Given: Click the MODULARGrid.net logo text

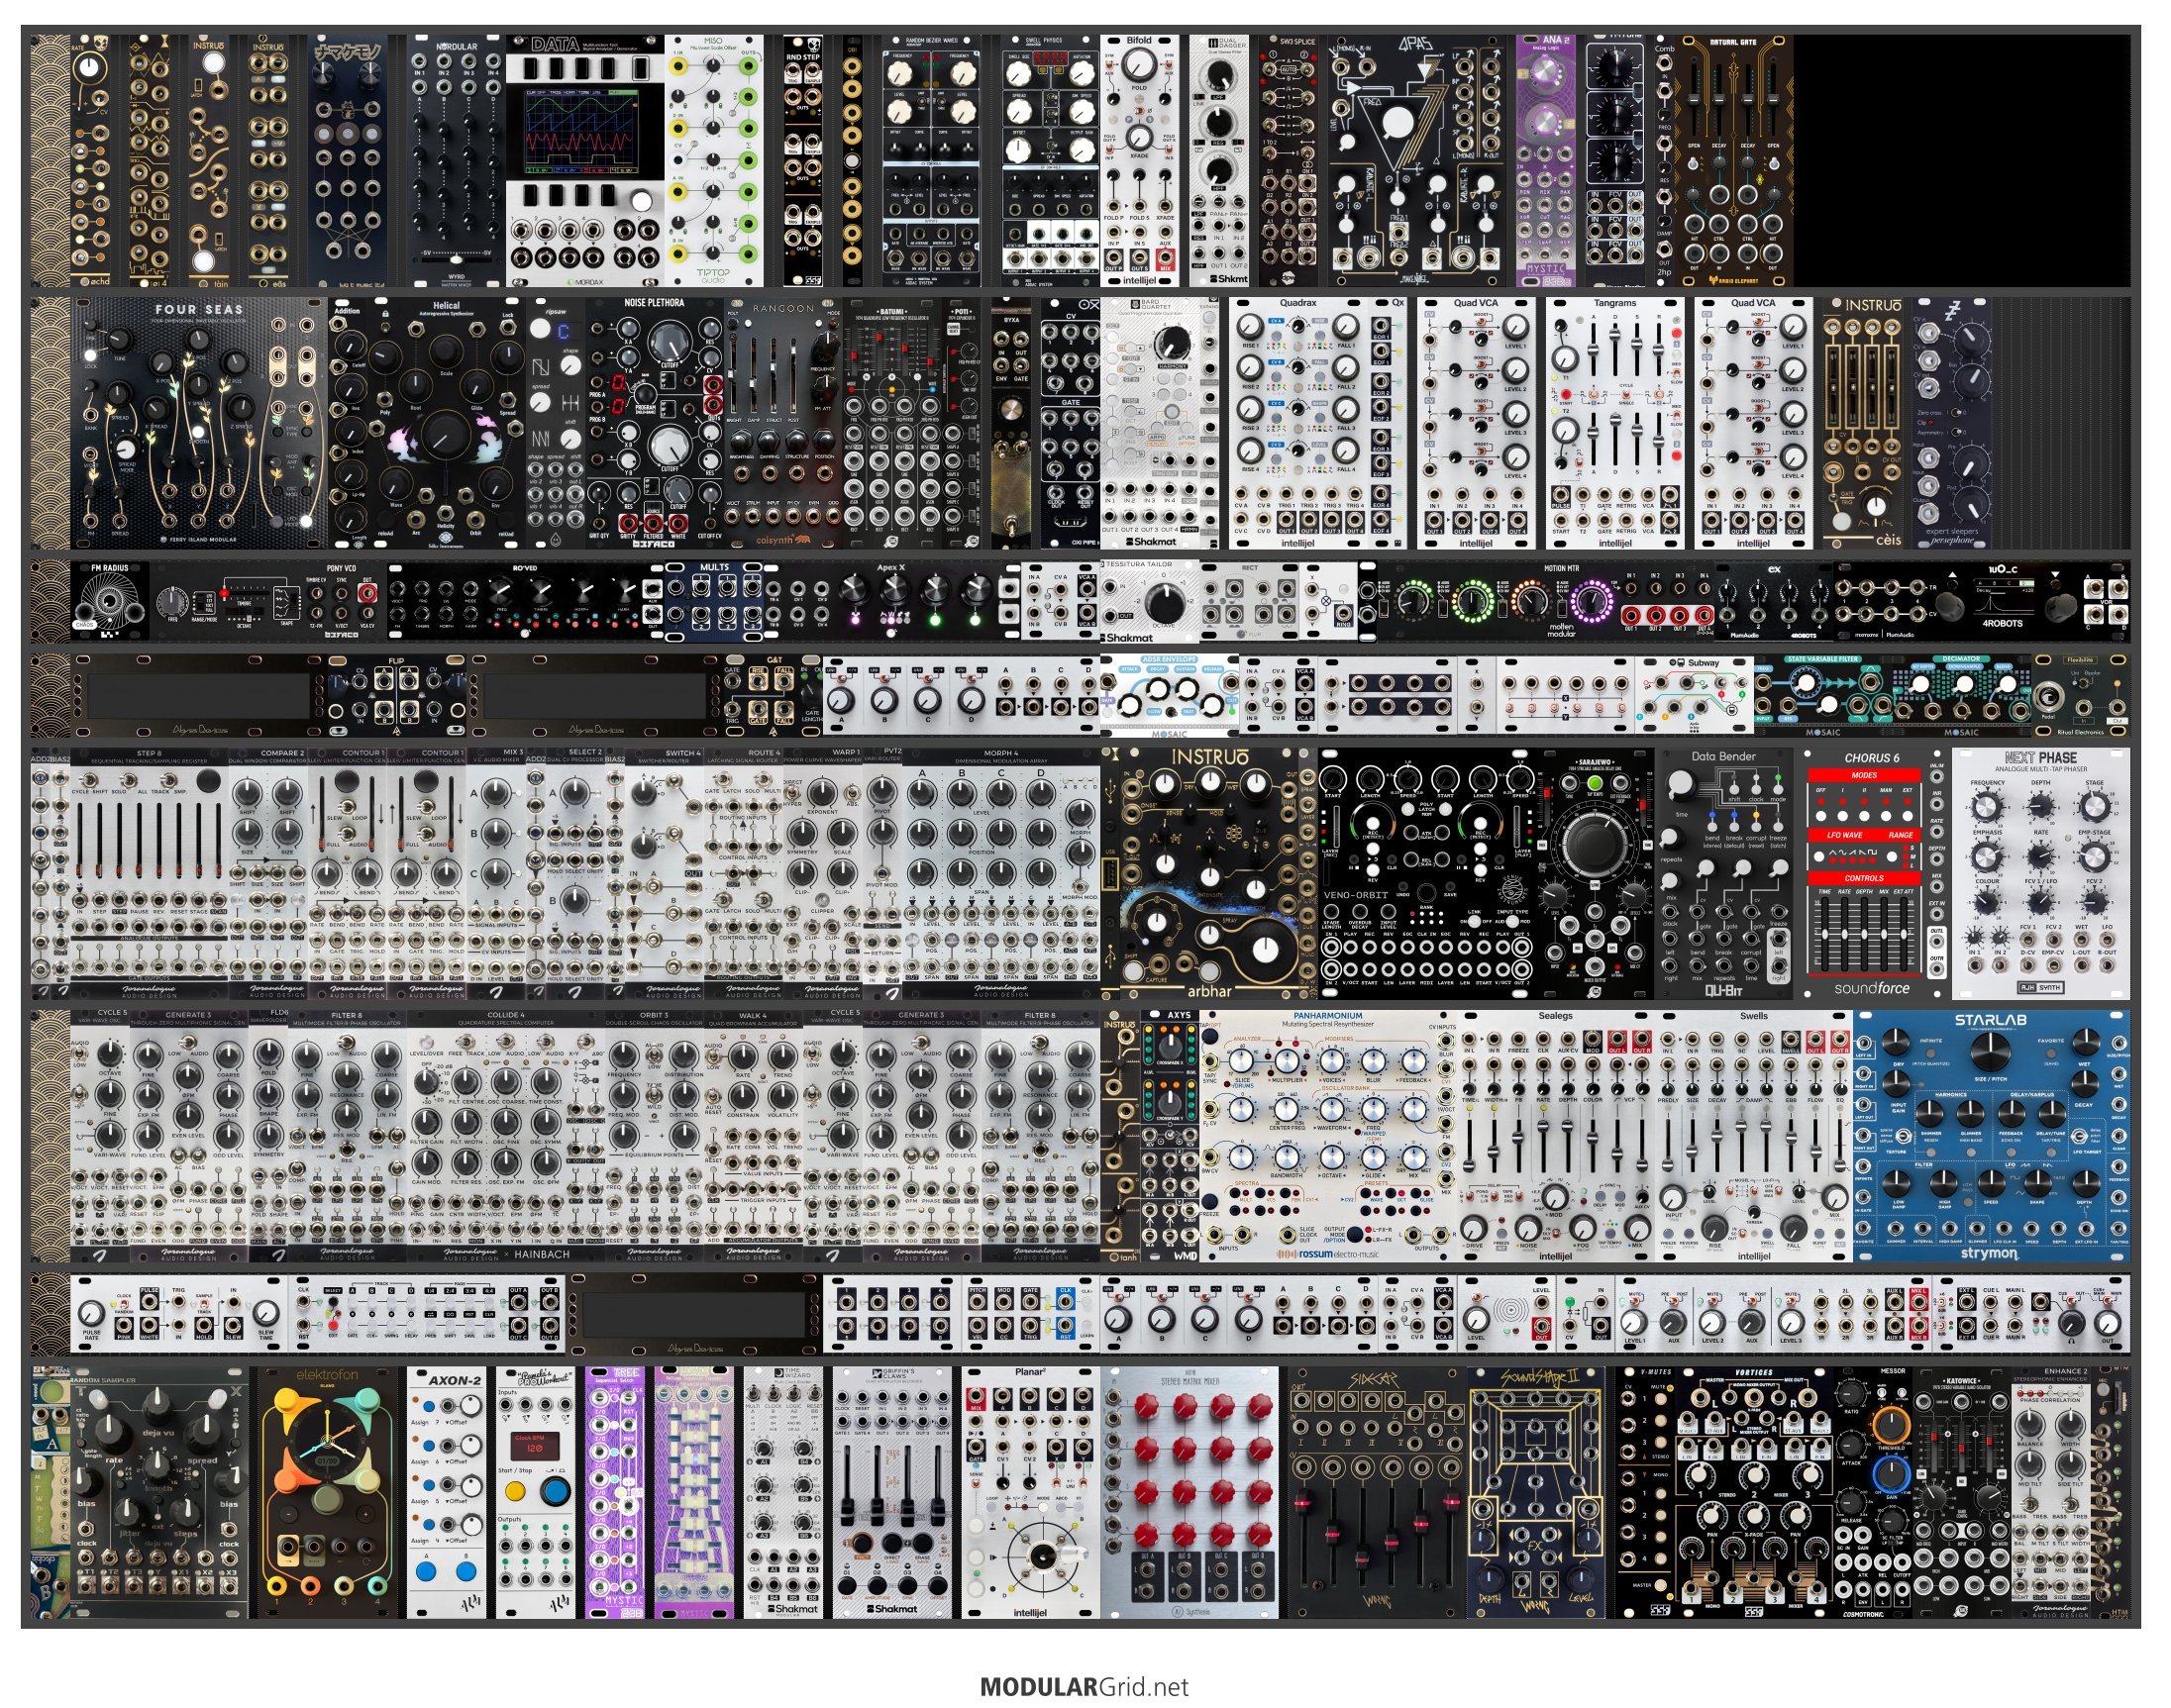Looking at the screenshot, I should point(1085,1687).
